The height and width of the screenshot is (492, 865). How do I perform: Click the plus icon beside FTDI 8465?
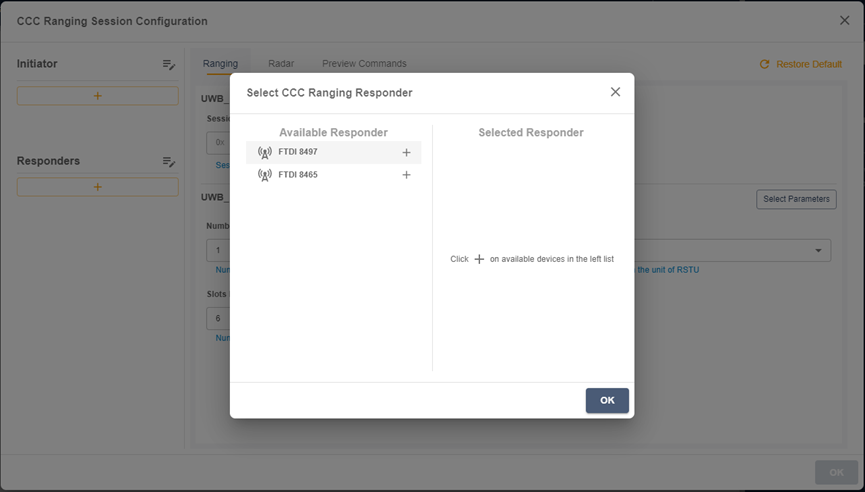tap(406, 175)
